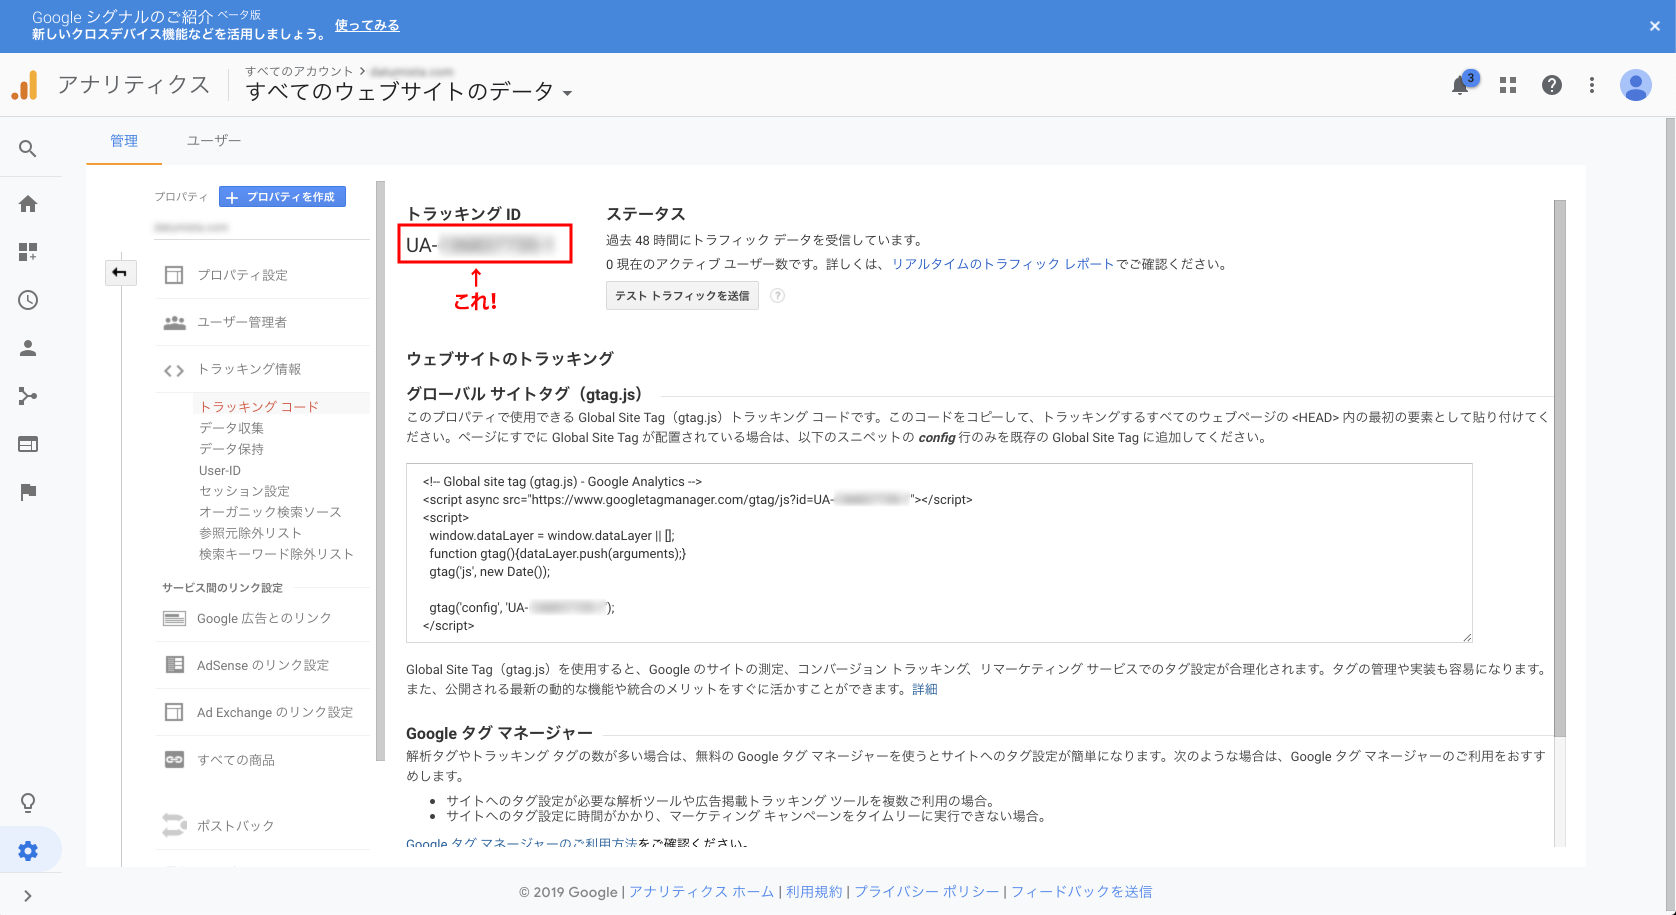Open 利用規約 footer link
Viewport: 1676px width, 915px height.
pyautogui.click(x=814, y=892)
